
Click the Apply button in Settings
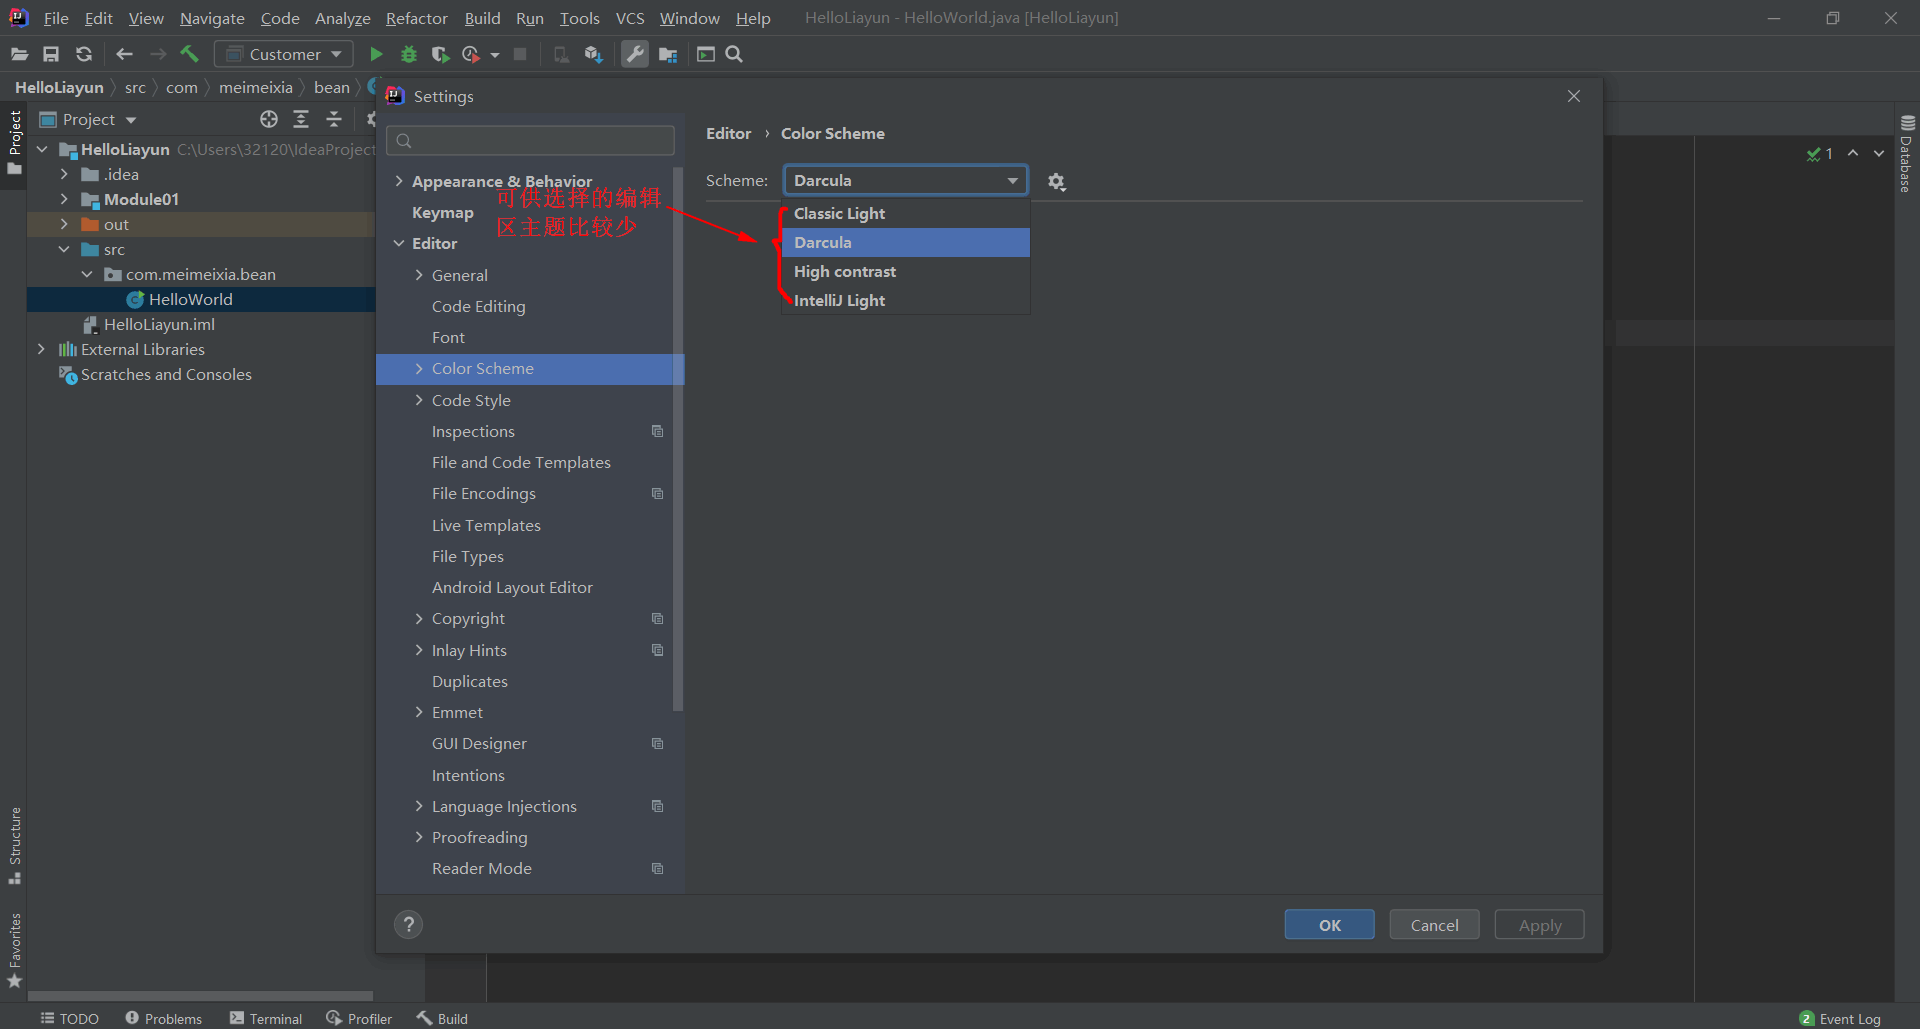point(1539,925)
